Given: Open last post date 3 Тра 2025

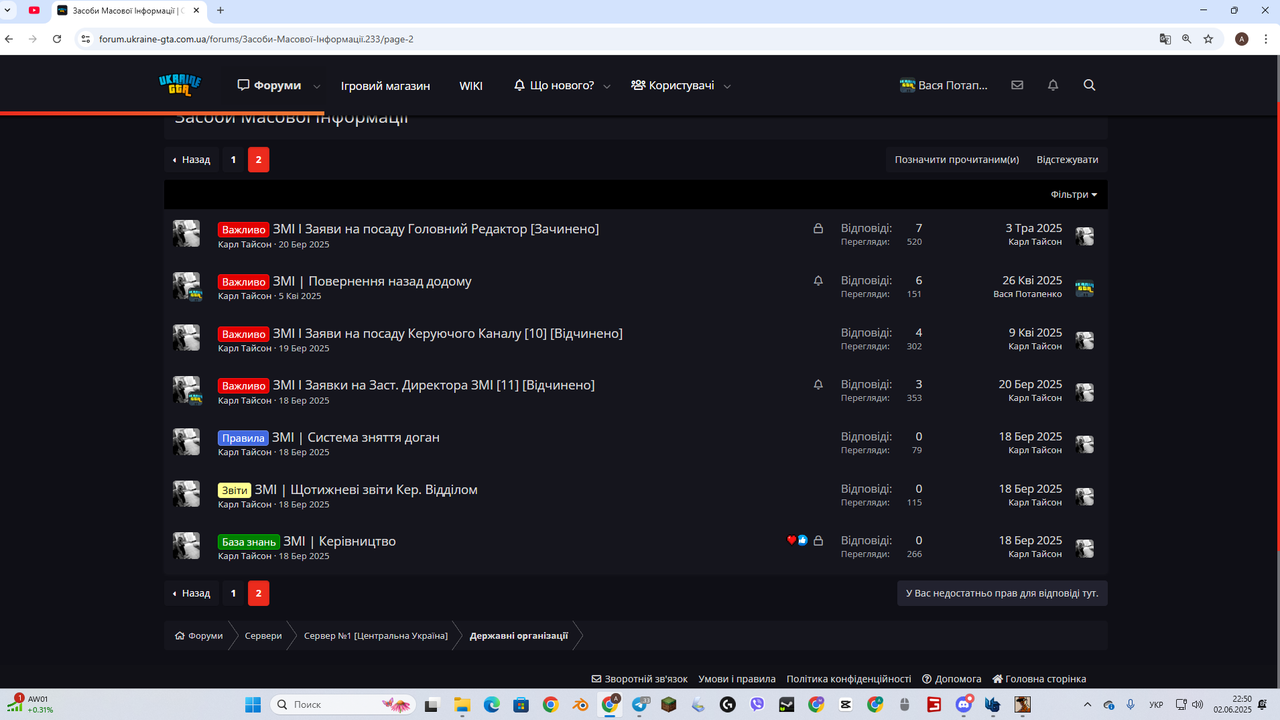Looking at the screenshot, I should point(1034,228).
